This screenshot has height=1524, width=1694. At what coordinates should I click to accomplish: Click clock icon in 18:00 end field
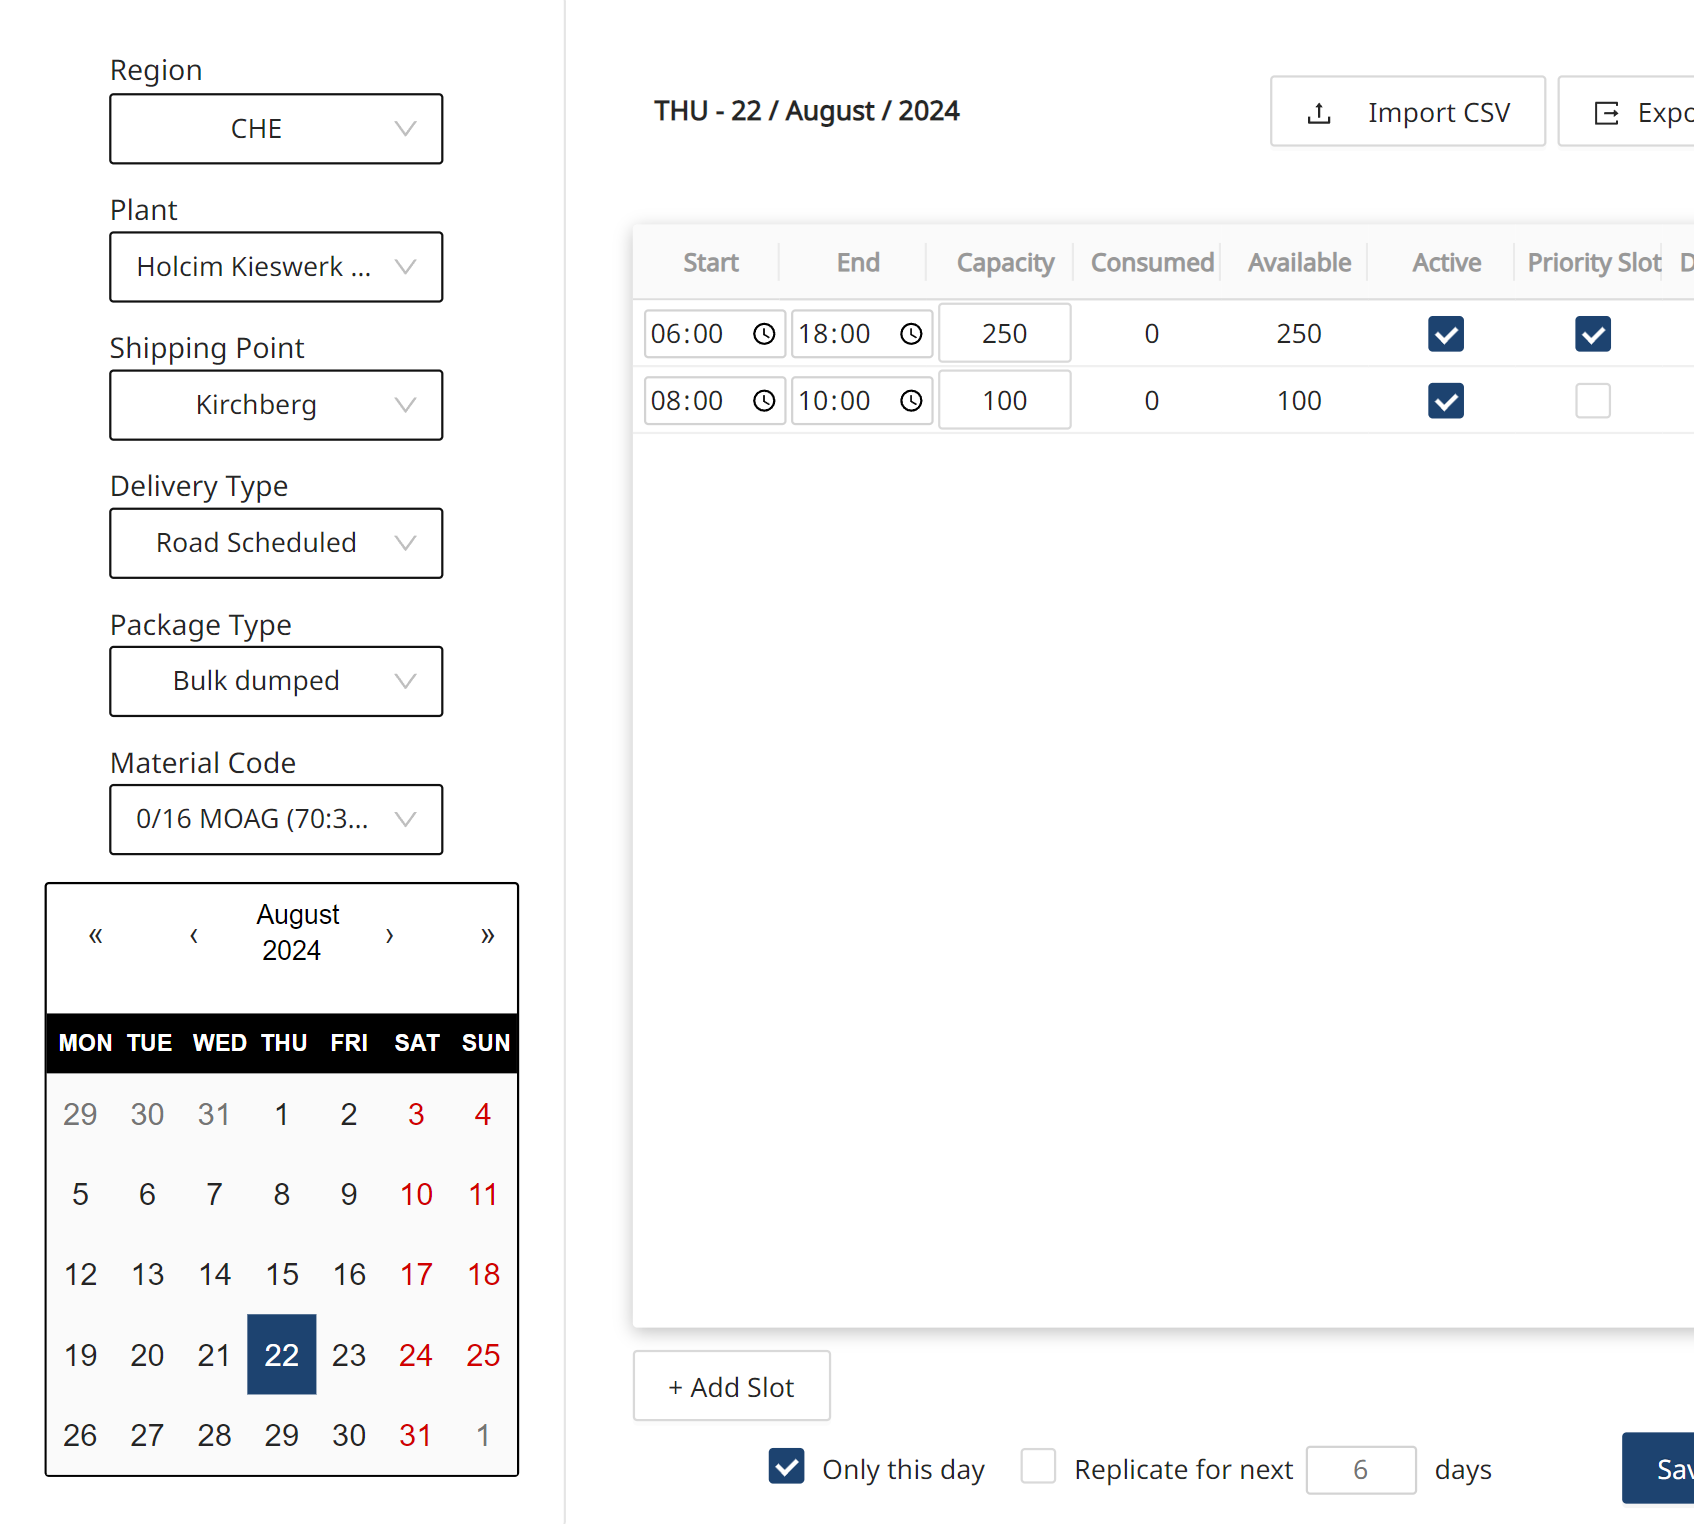(911, 334)
